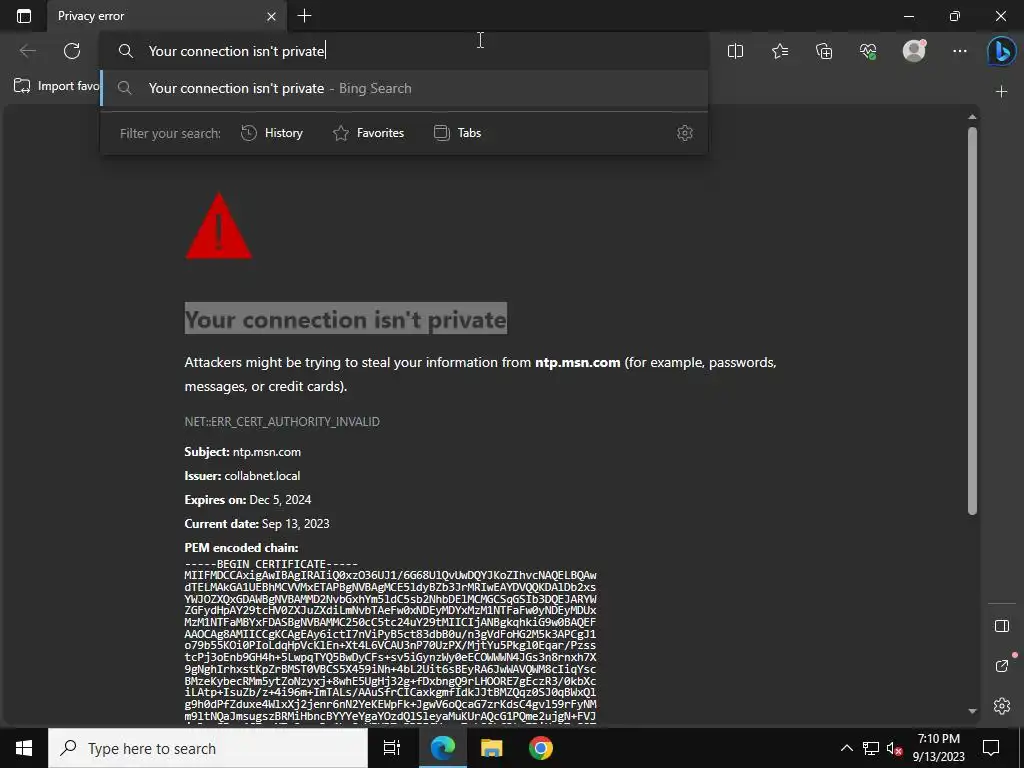1024x768 pixels.
Task: Toggle sidebar panel layout icon
Action: tap(1002, 626)
